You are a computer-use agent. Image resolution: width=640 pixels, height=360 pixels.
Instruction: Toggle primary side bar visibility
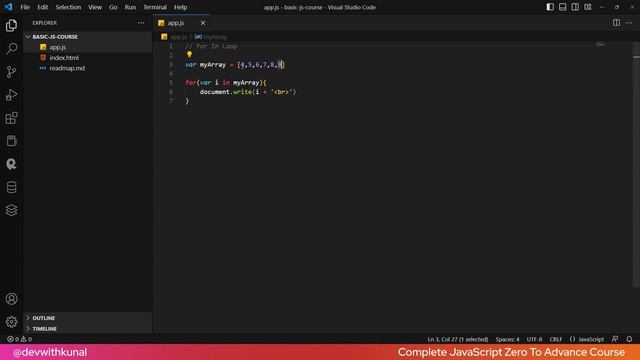pyautogui.click(x=550, y=7)
